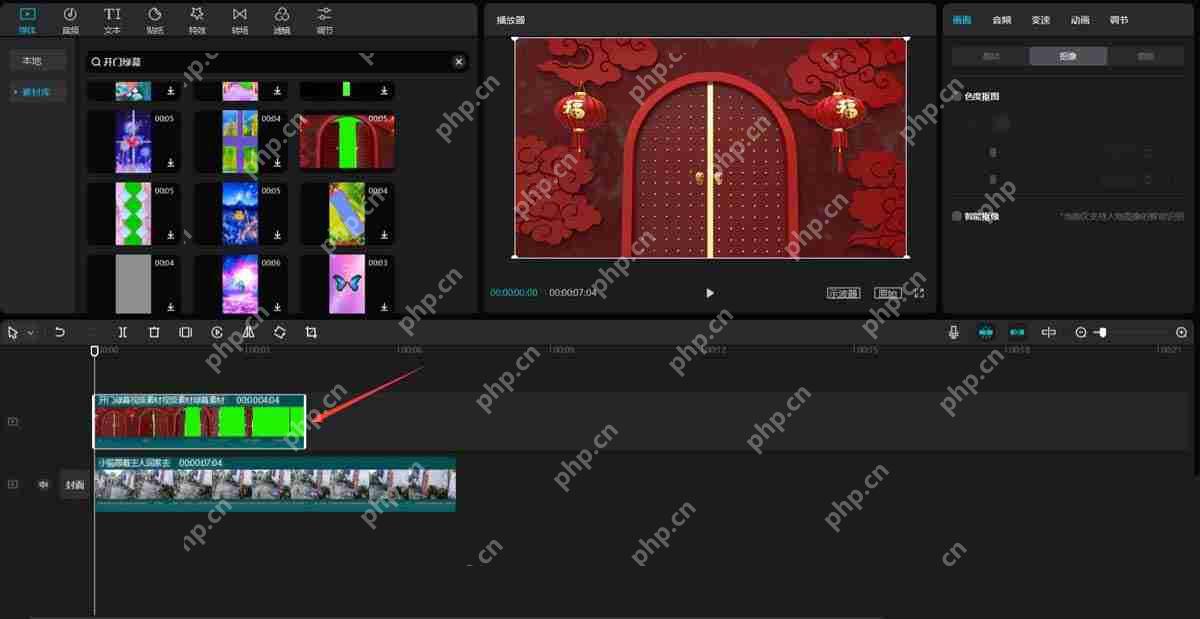1200x619 pixels.
Task: Clear the search box text
Action: 459,62
